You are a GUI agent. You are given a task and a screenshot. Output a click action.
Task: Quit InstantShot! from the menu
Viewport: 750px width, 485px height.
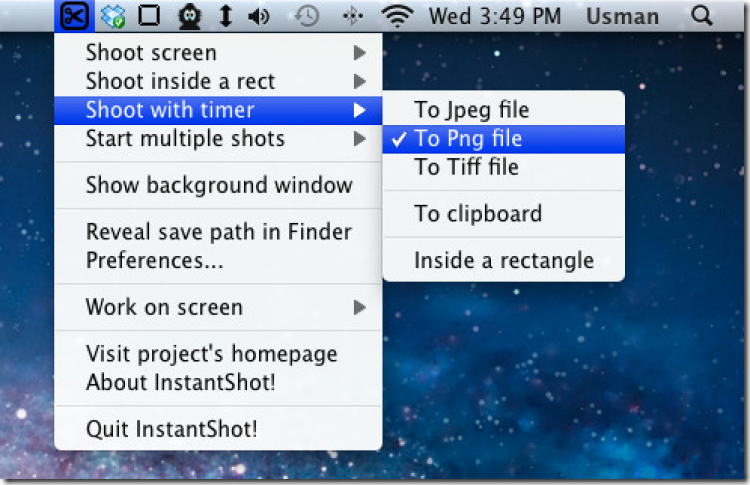point(171,430)
